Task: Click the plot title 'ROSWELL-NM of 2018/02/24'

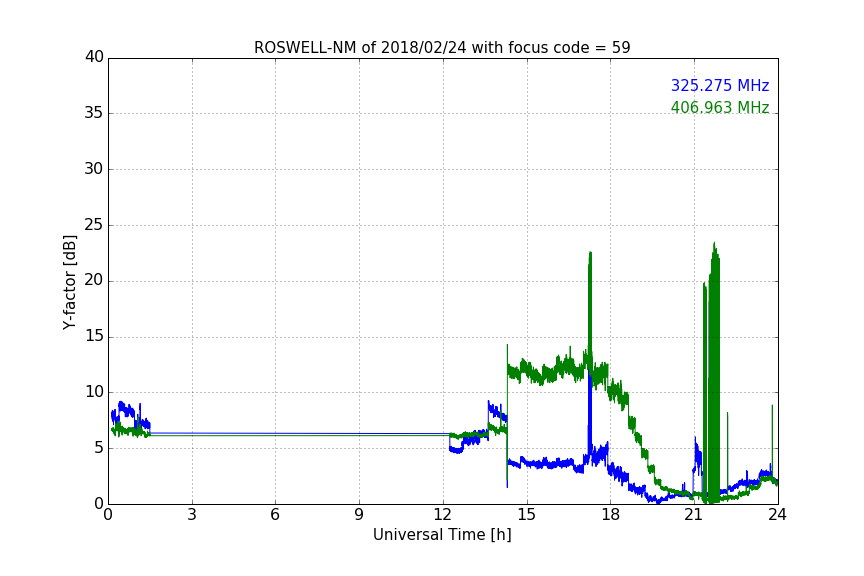Action: [x=442, y=48]
